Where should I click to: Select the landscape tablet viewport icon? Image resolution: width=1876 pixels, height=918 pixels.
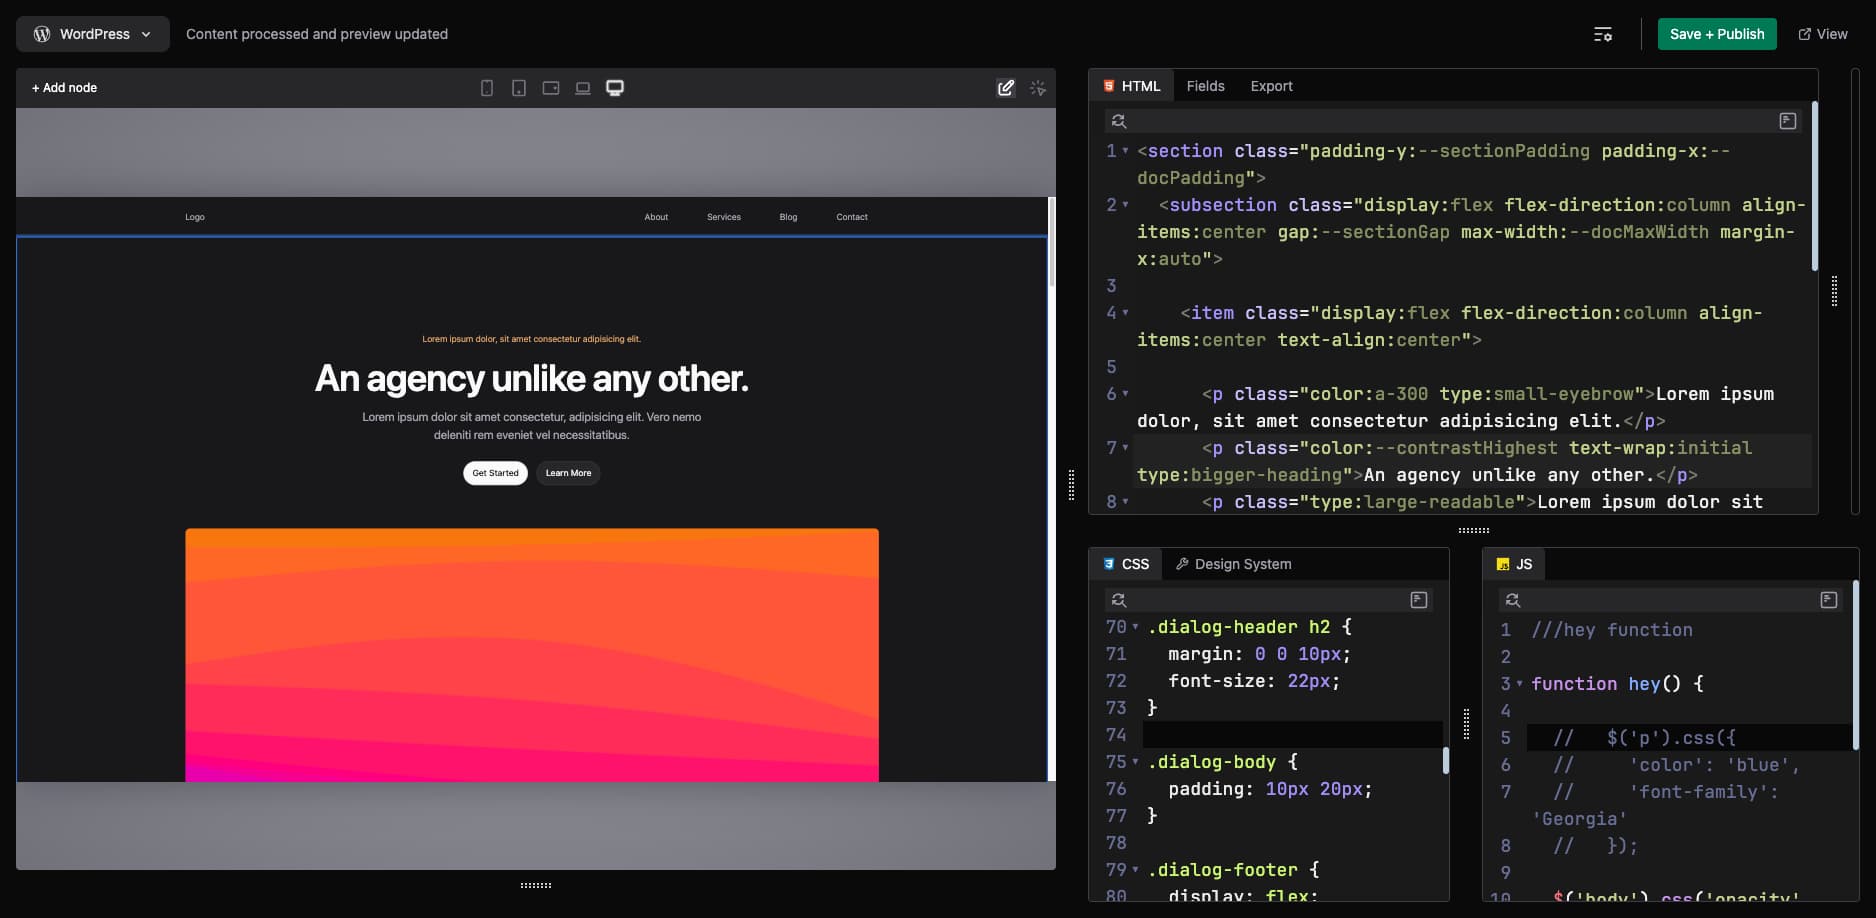551,88
